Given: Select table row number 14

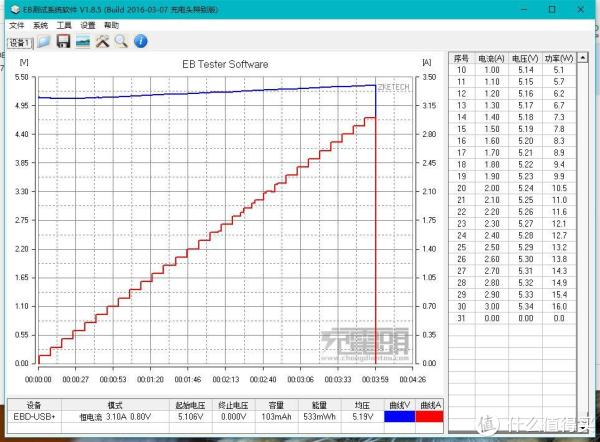Looking at the screenshot, I should point(461,117).
